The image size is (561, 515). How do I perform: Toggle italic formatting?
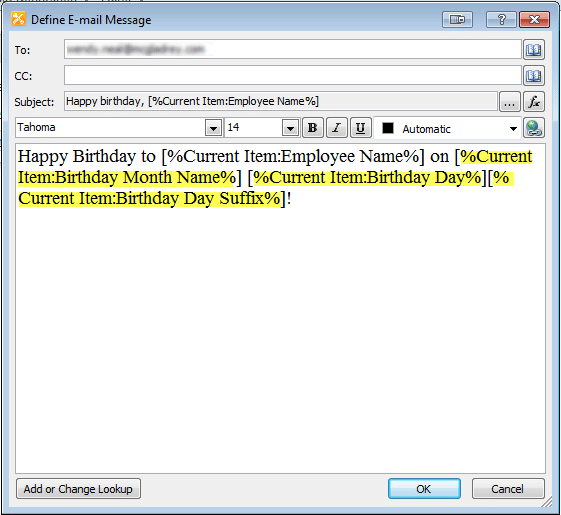(x=337, y=128)
